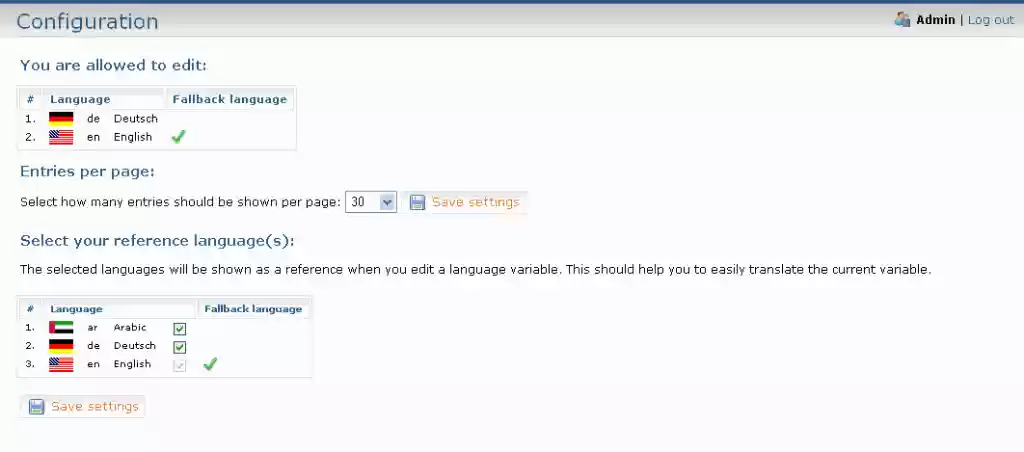The image size is (1024, 452).
Task: Log out of the Admin account
Action: coord(991,20)
